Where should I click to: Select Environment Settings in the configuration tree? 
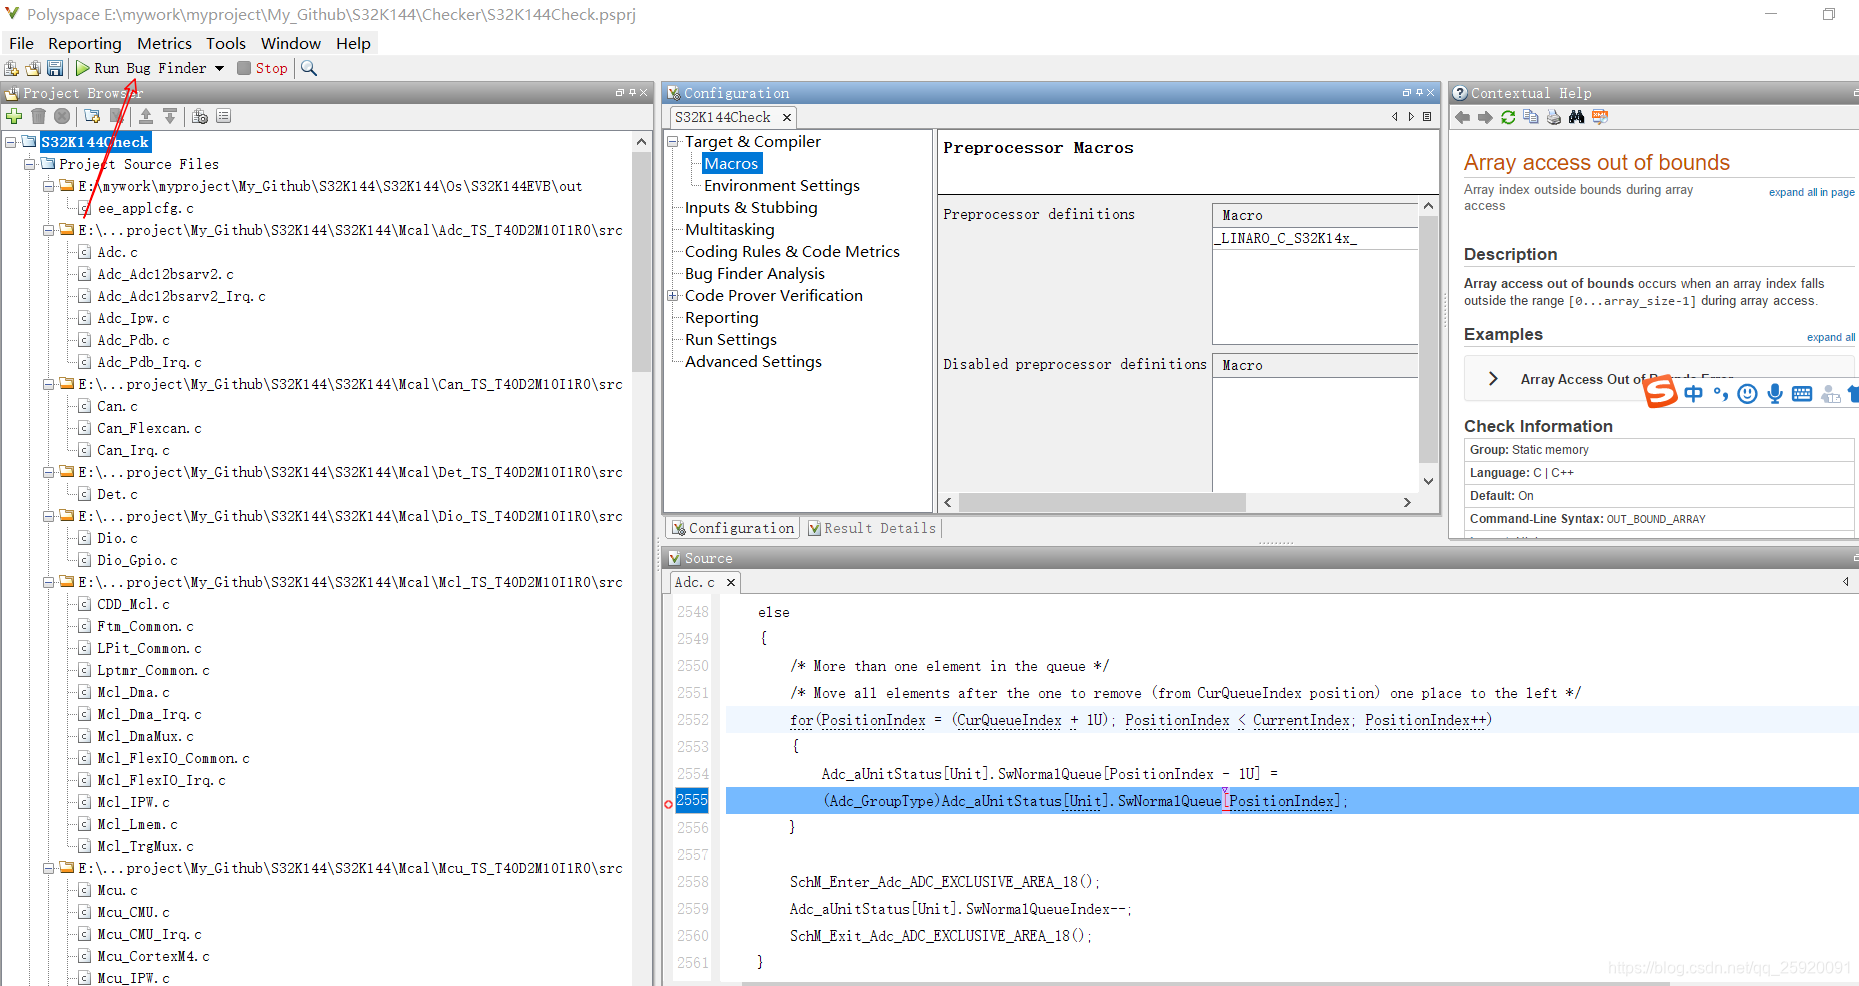[x=781, y=186]
